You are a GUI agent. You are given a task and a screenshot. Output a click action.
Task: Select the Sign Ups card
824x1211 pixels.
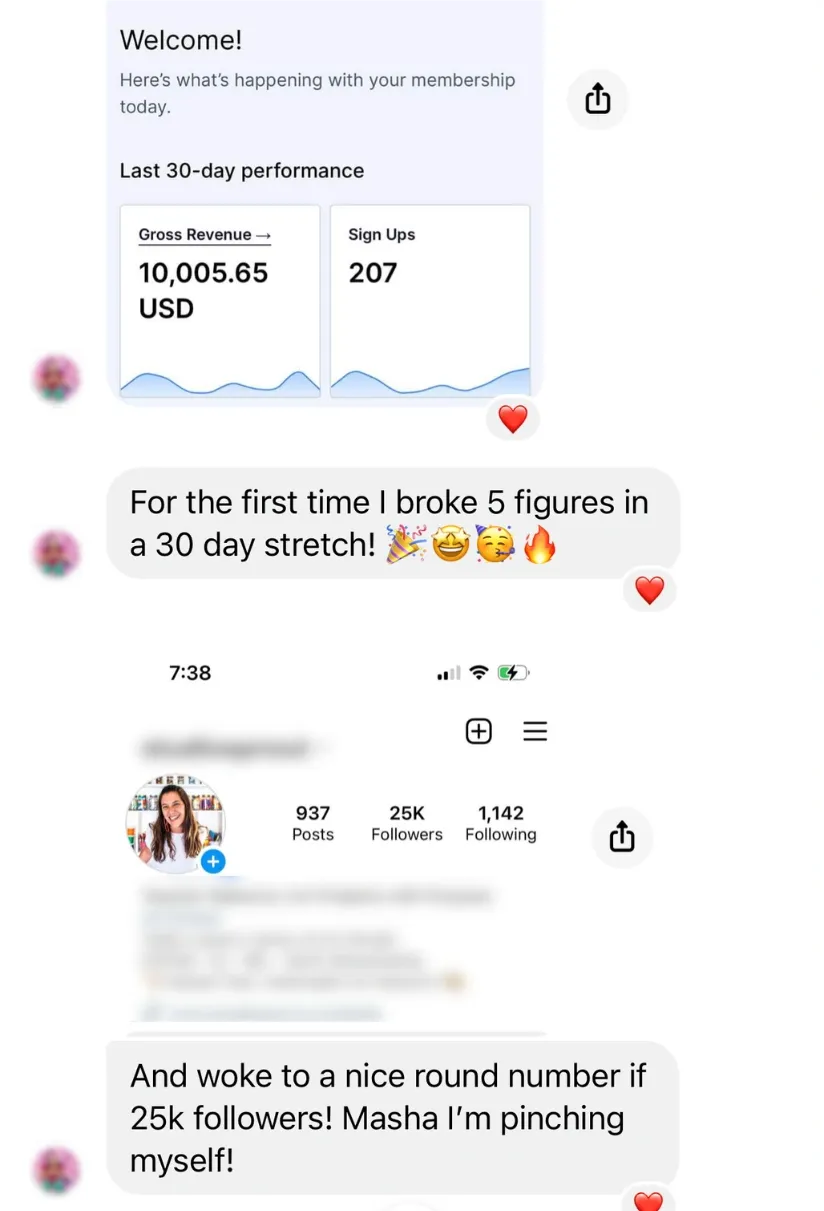coord(430,301)
